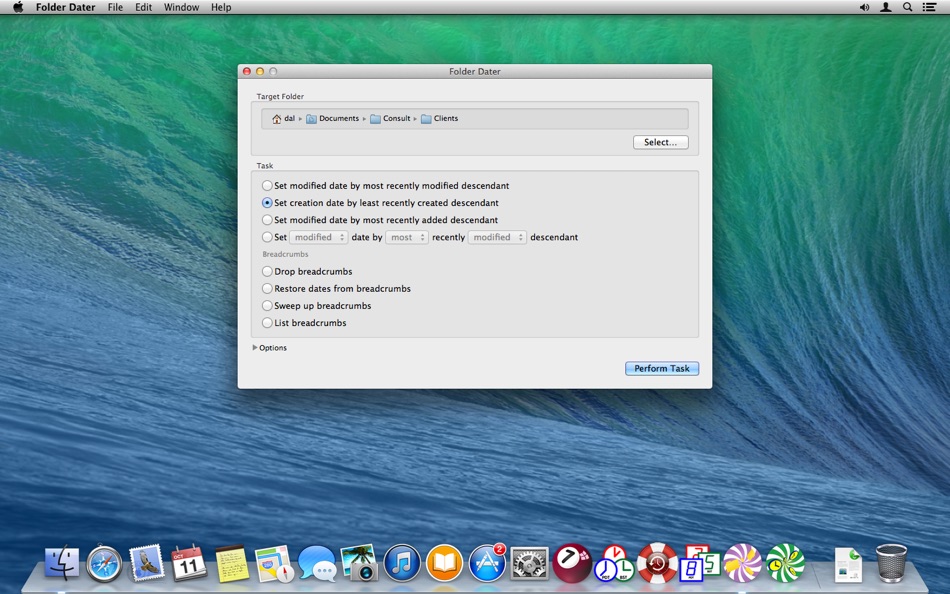Expand the Options disclosure triangle
Image resolution: width=950 pixels, height=594 pixels.
[255, 347]
